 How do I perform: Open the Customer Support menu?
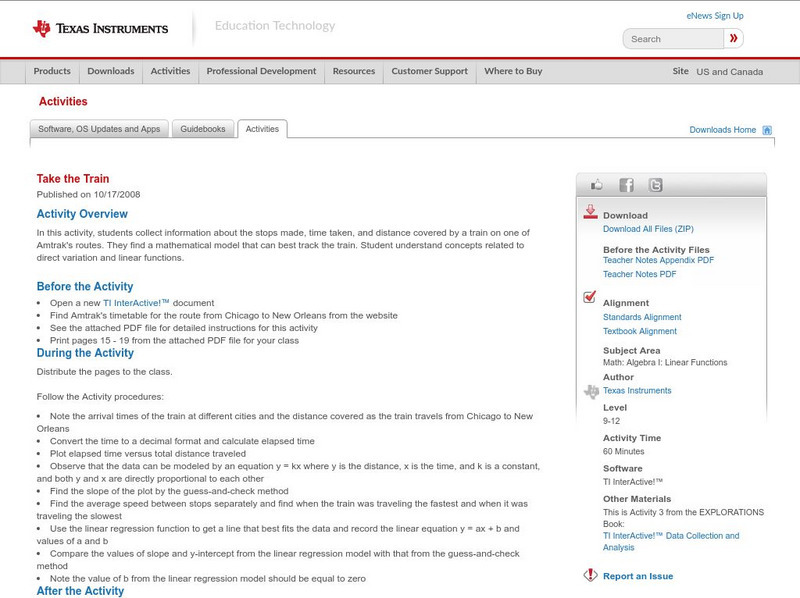(430, 71)
